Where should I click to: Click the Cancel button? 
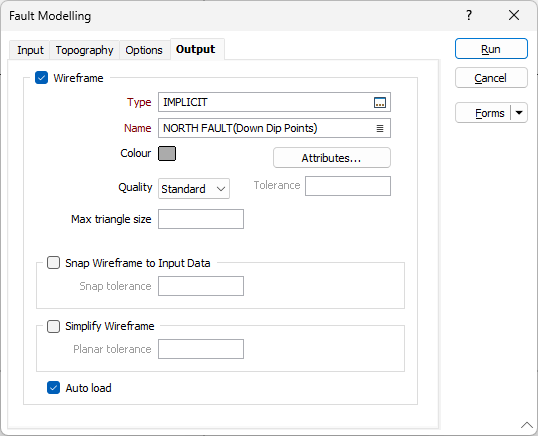pos(491,78)
